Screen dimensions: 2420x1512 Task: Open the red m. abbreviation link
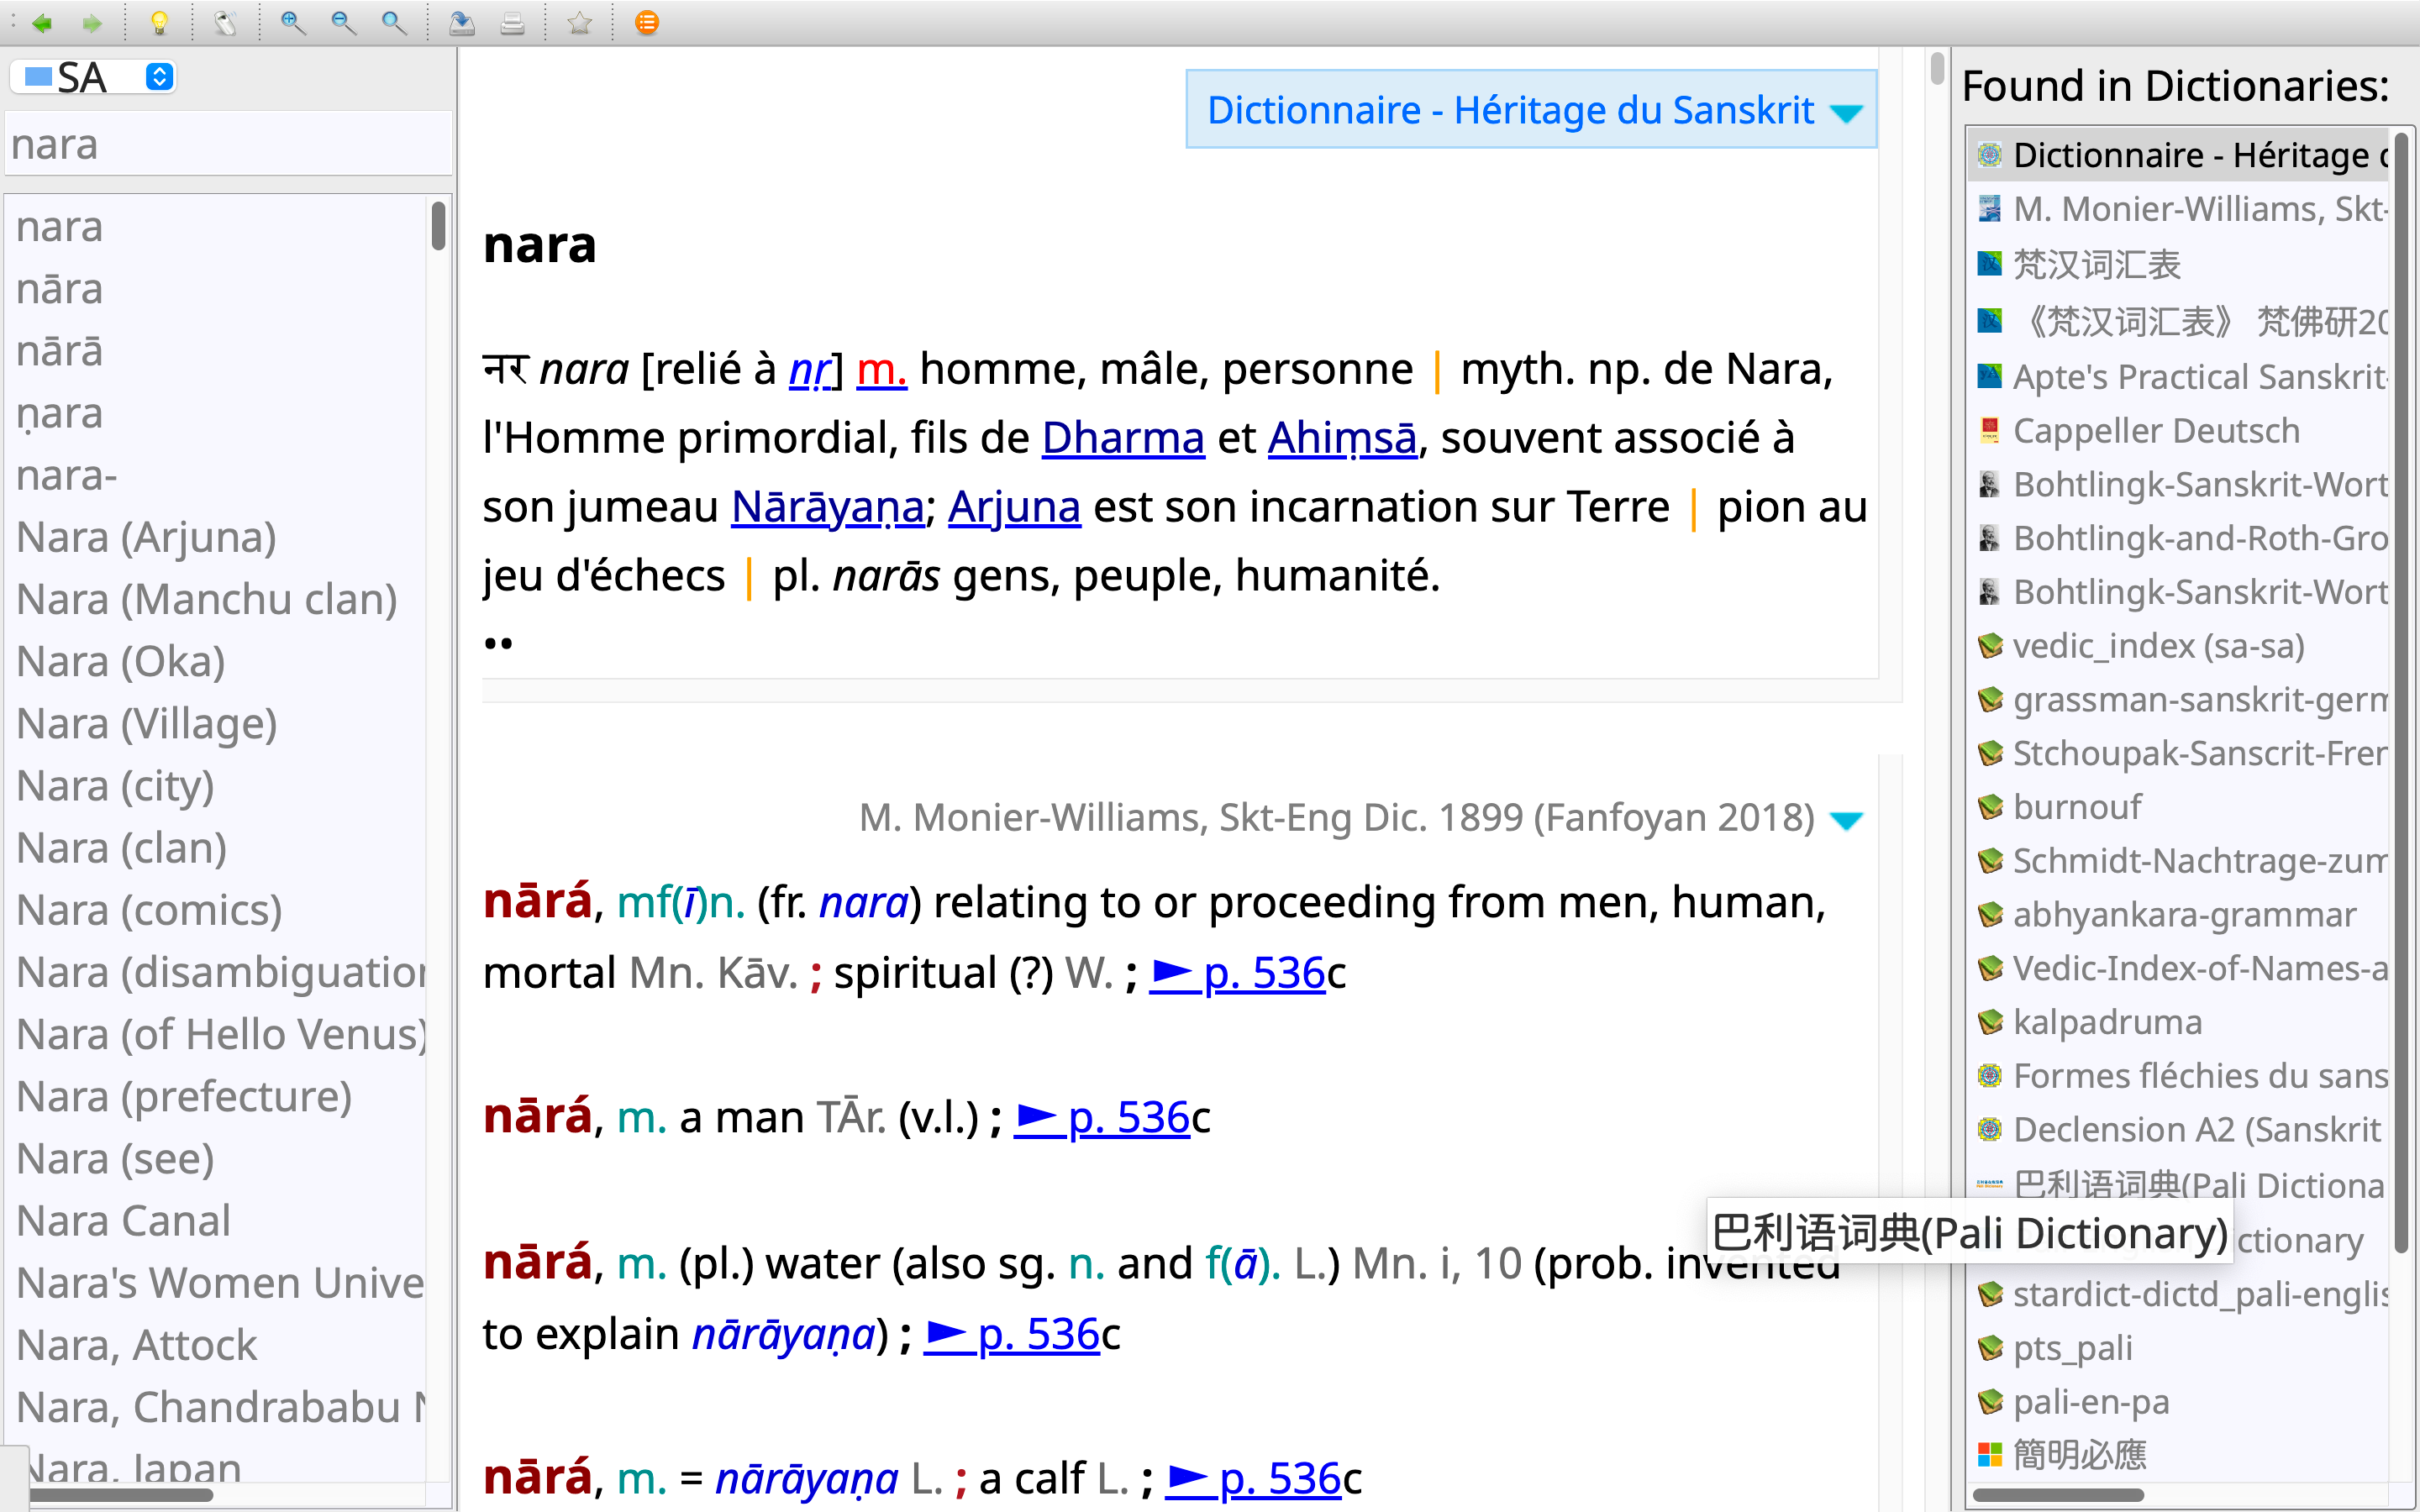pos(882,370)
